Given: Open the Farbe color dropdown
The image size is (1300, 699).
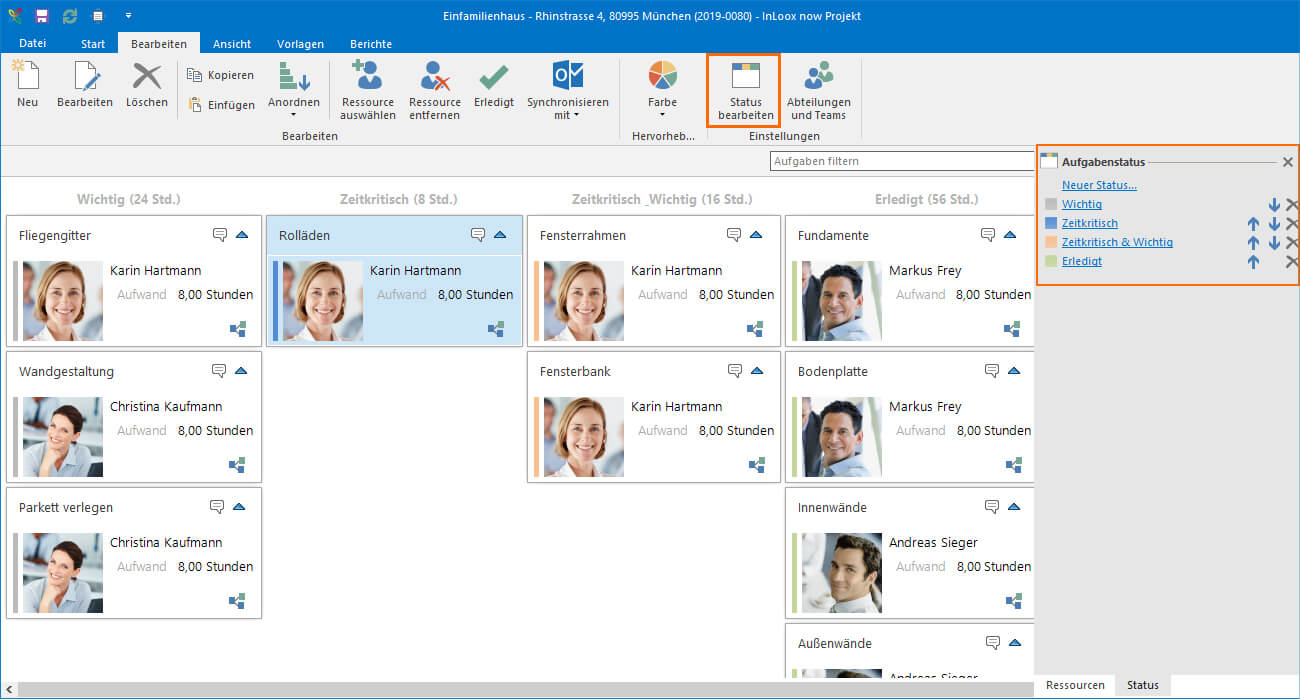Looking at the screenshot, I should click(662, 91).
